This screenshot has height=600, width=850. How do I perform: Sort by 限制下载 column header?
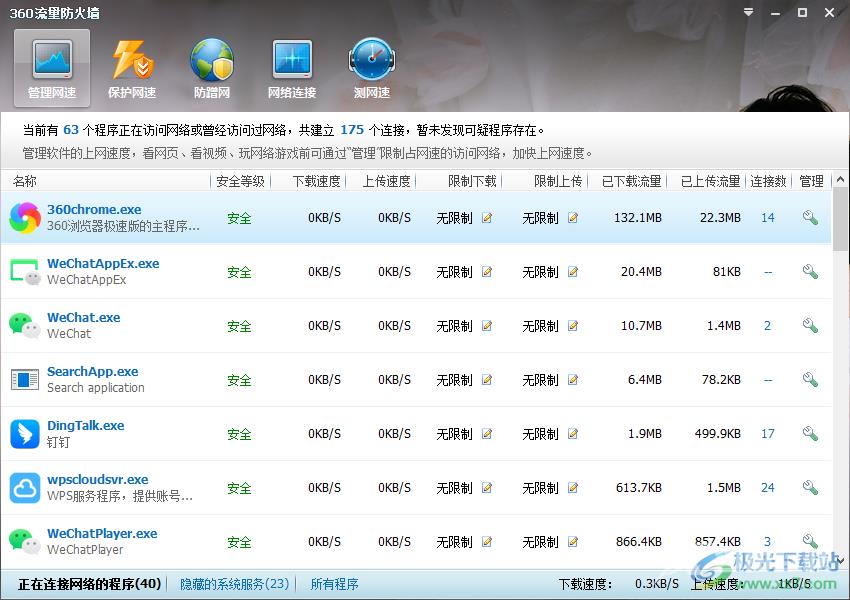tap(472, 181)
